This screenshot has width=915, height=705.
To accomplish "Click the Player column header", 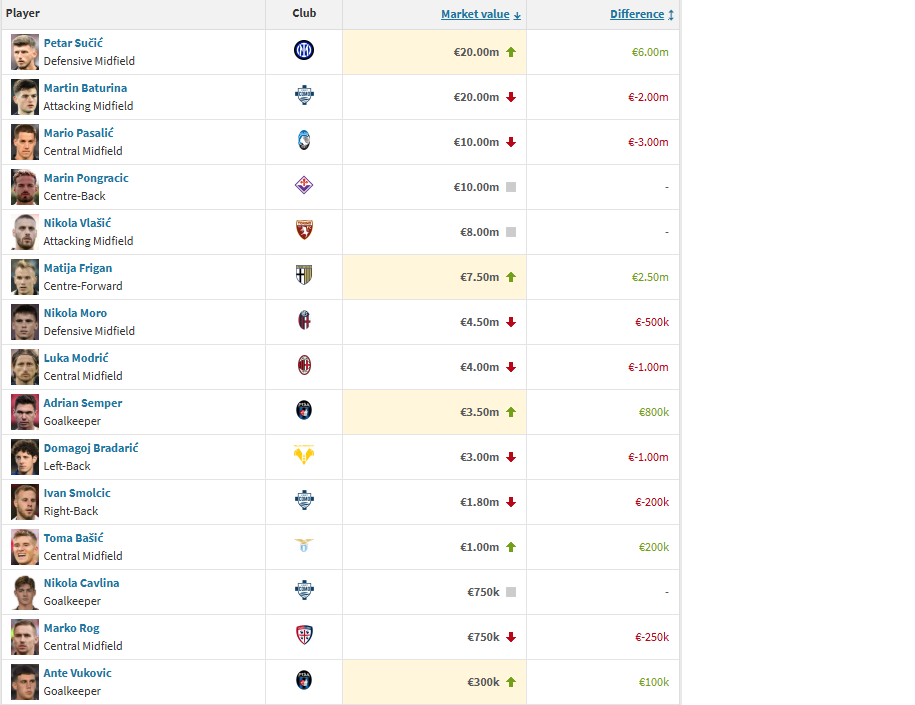I will 23,14.
